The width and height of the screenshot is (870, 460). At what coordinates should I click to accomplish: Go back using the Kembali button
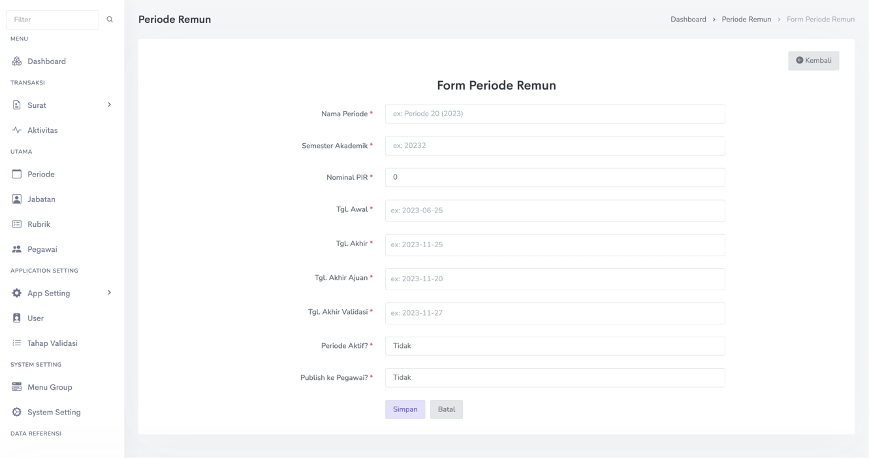813,61
